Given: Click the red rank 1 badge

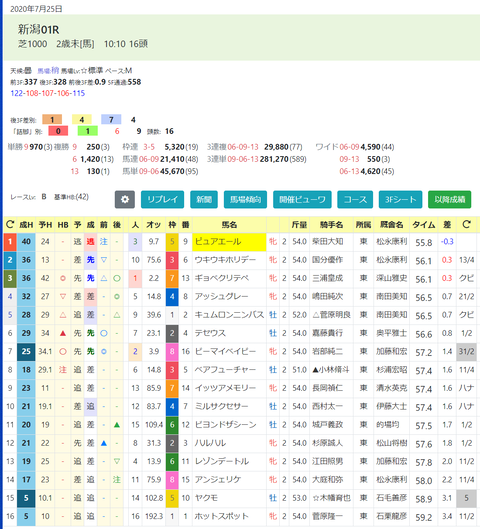Looking at the screenshot, I should pos(10,242).
